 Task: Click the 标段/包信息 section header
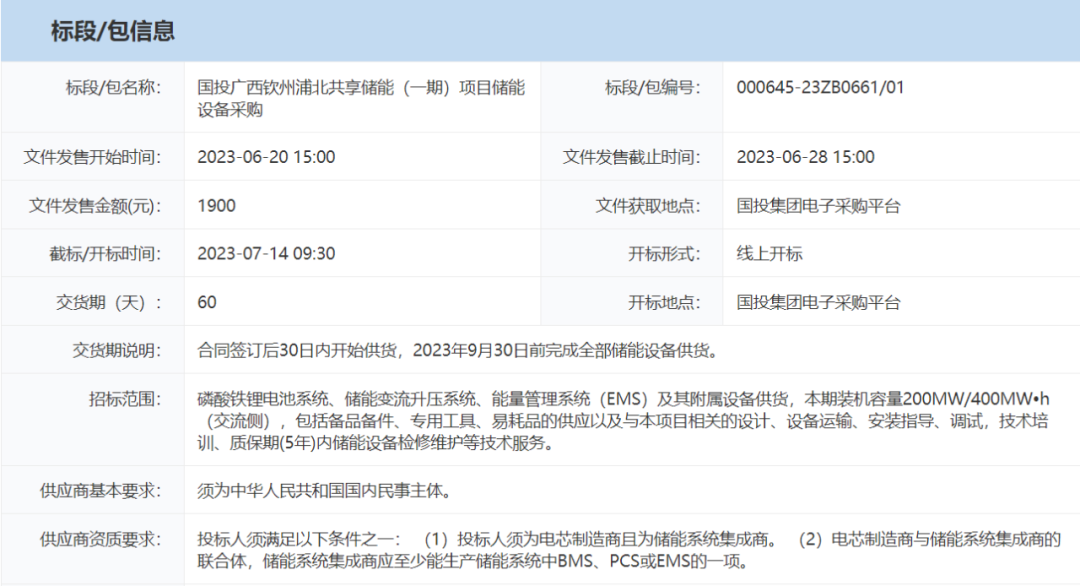pyautogui.click(x=113, y=31)
